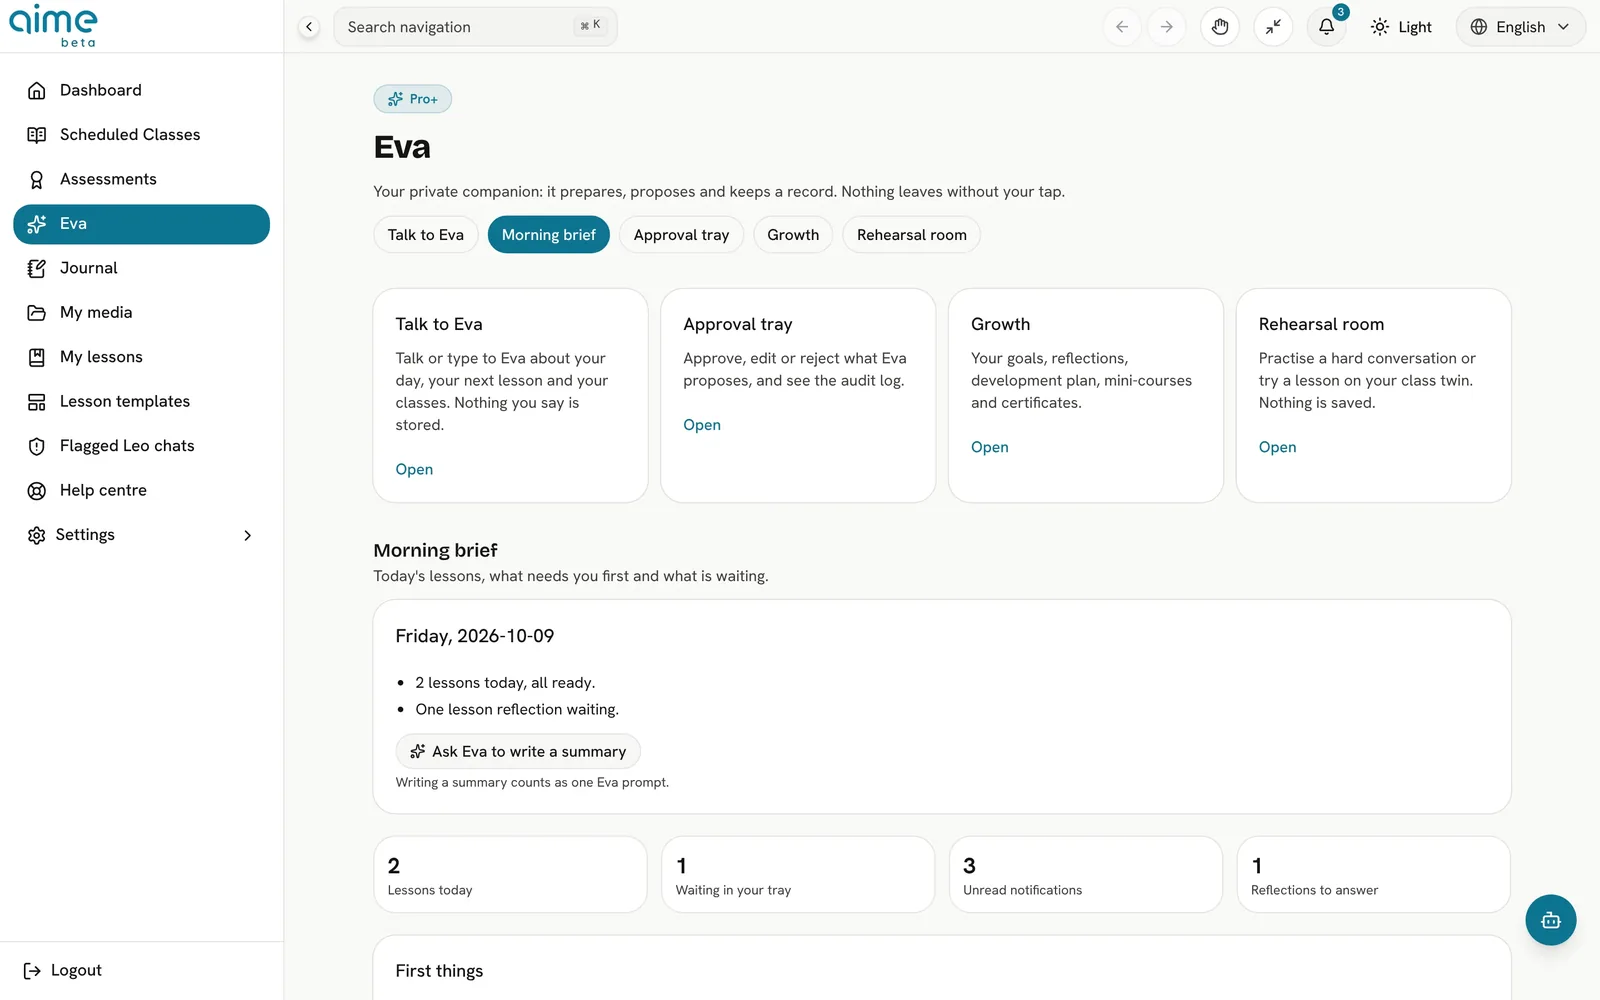This screenshot has width=1600, height=1000.
Task: Click the notifications bell icon
Action: [1326, 27]
